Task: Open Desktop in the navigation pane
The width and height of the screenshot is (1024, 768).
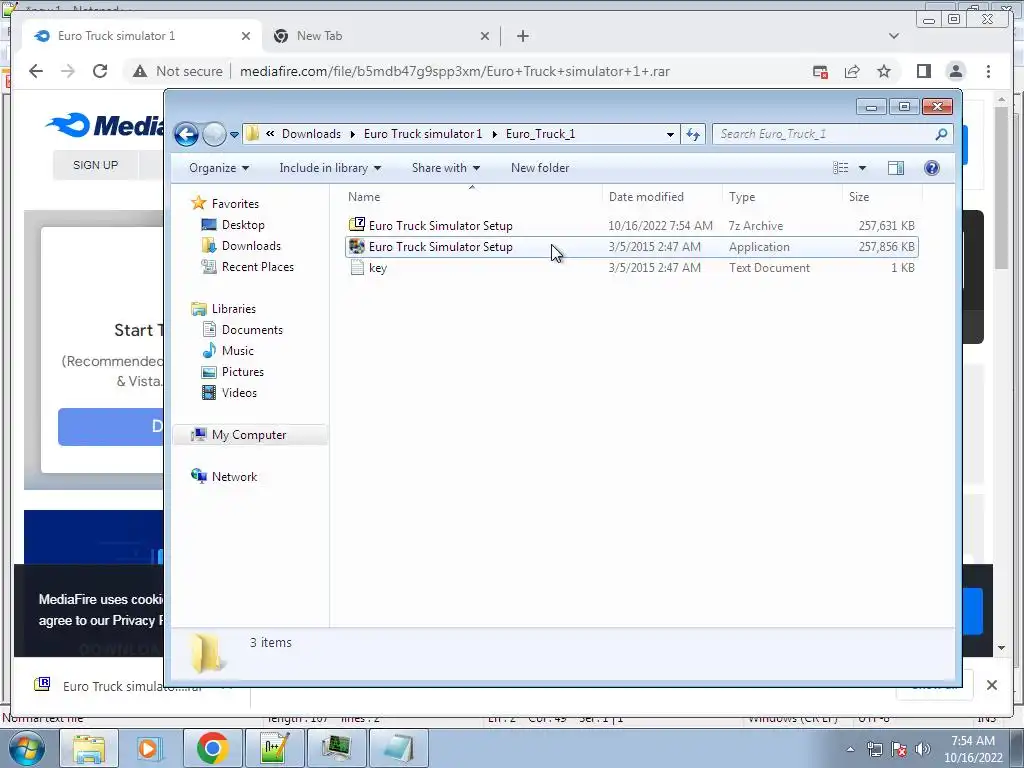Action: point(243,225)
